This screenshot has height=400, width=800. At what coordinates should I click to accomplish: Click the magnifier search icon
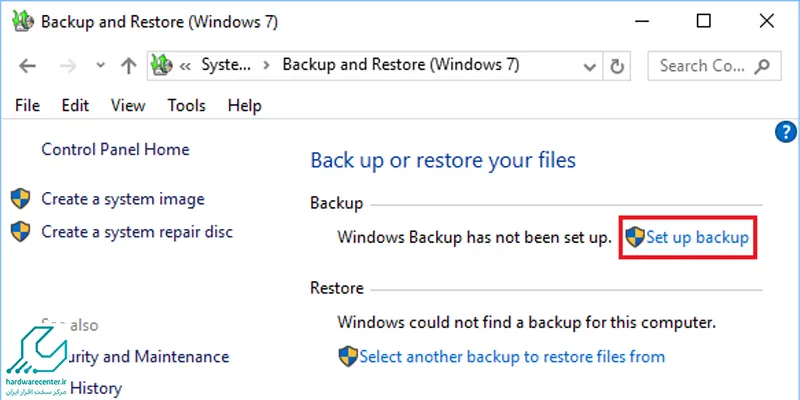pos(761,66)
